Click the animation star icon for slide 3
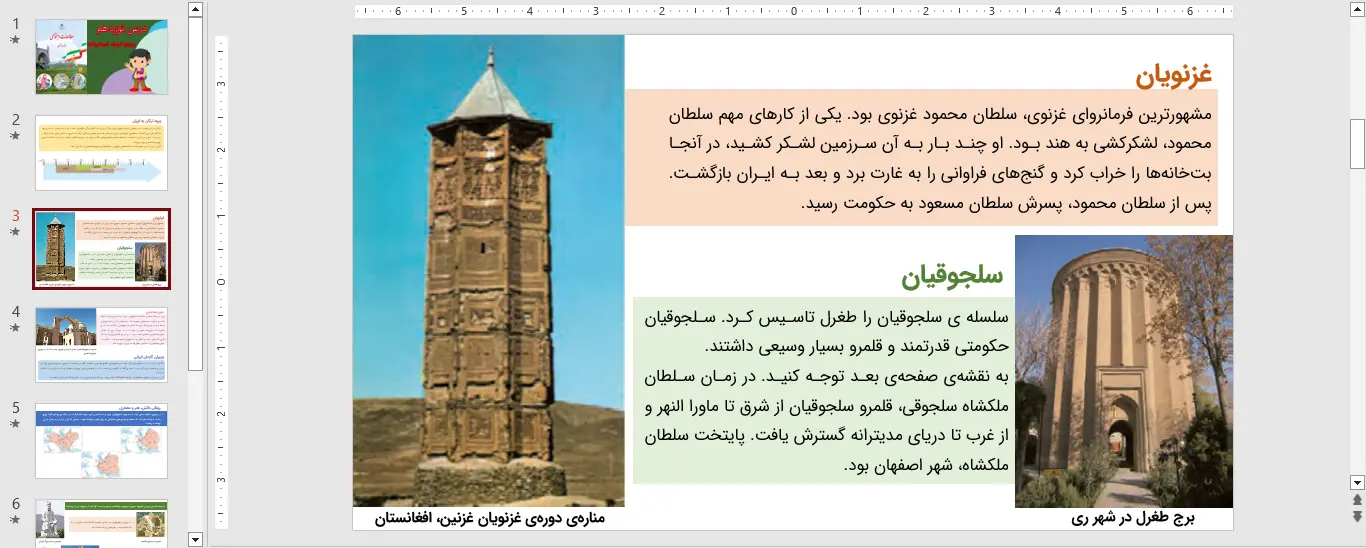Image resolution: width=1366 pixels, height=548 pixels. click(15, 232)
